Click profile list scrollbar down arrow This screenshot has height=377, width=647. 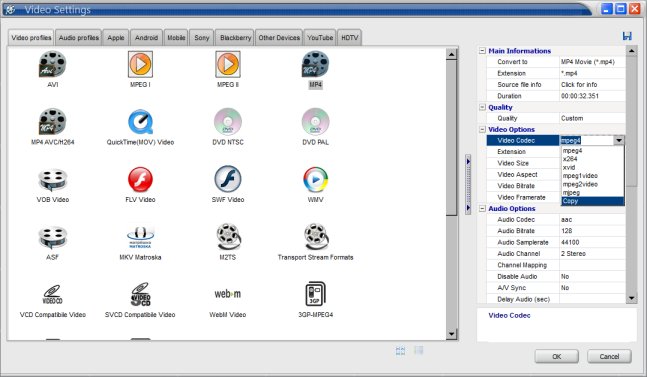(x=452, y=334)
